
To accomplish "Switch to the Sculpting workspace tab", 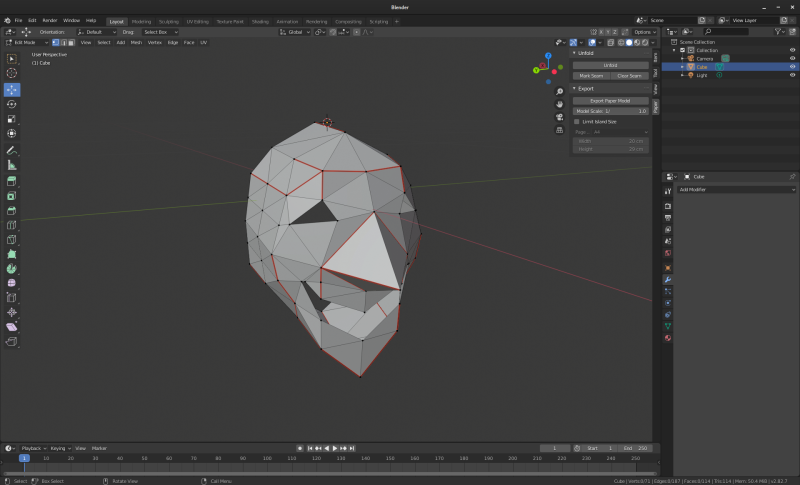I will [169, 20].
